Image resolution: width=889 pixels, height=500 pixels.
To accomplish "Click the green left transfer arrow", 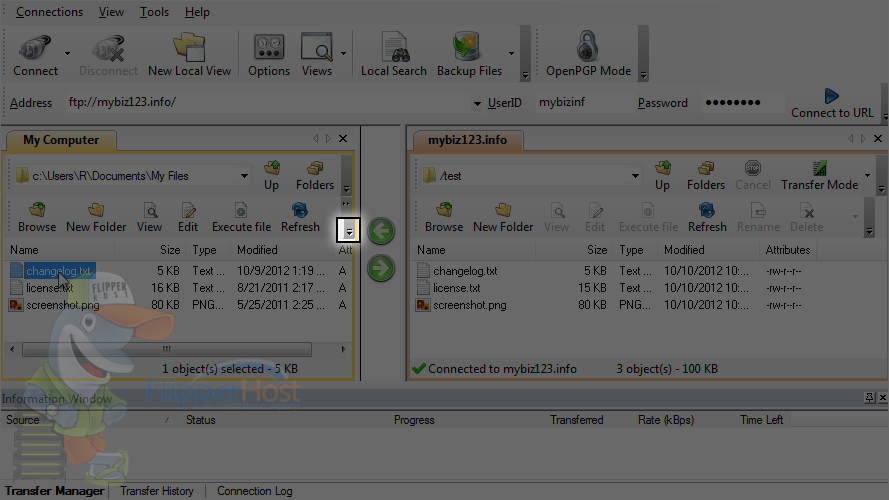I will 381,231.
